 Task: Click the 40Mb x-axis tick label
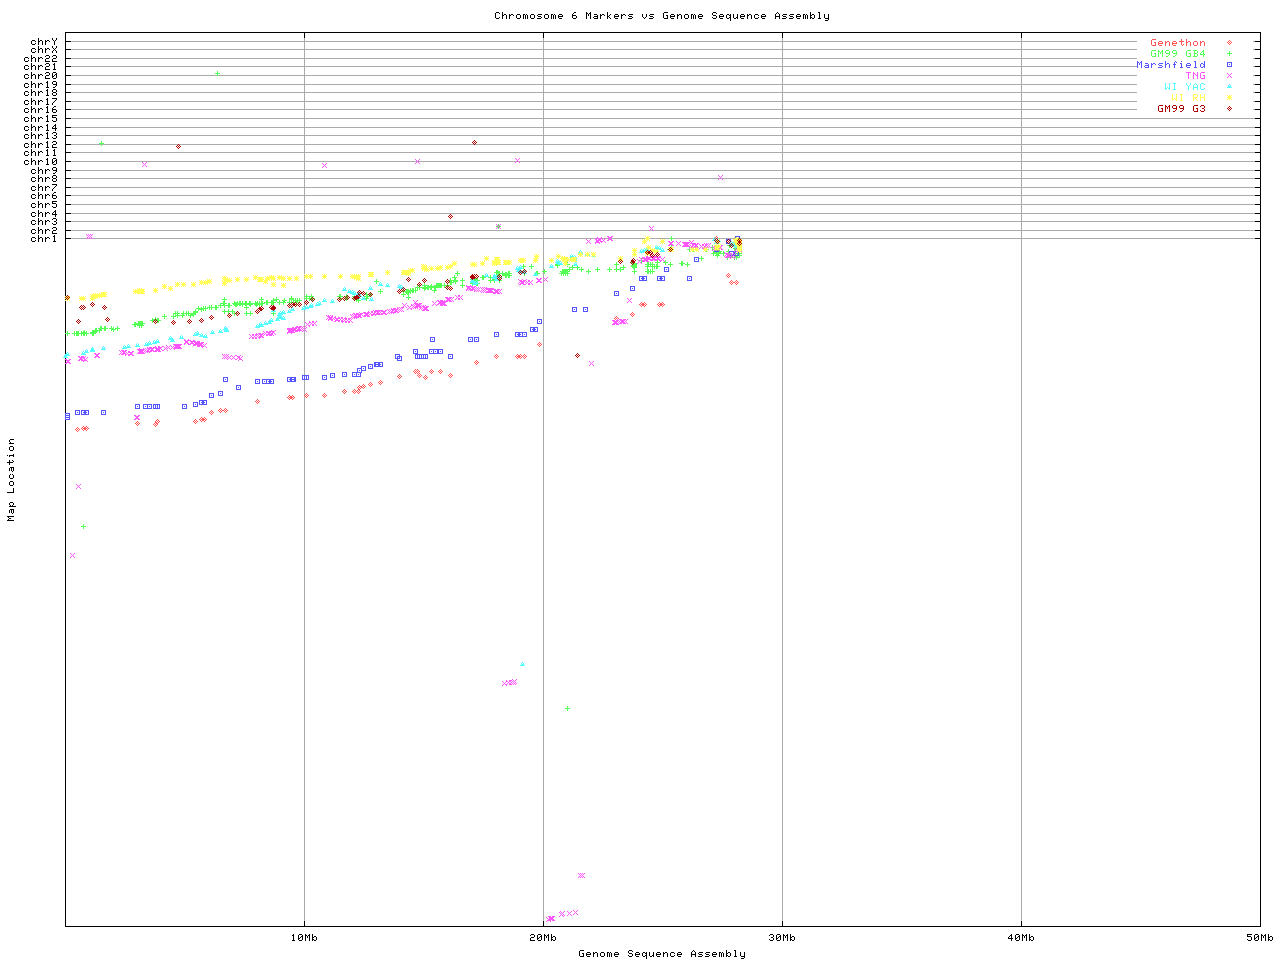pos(1021,938)
